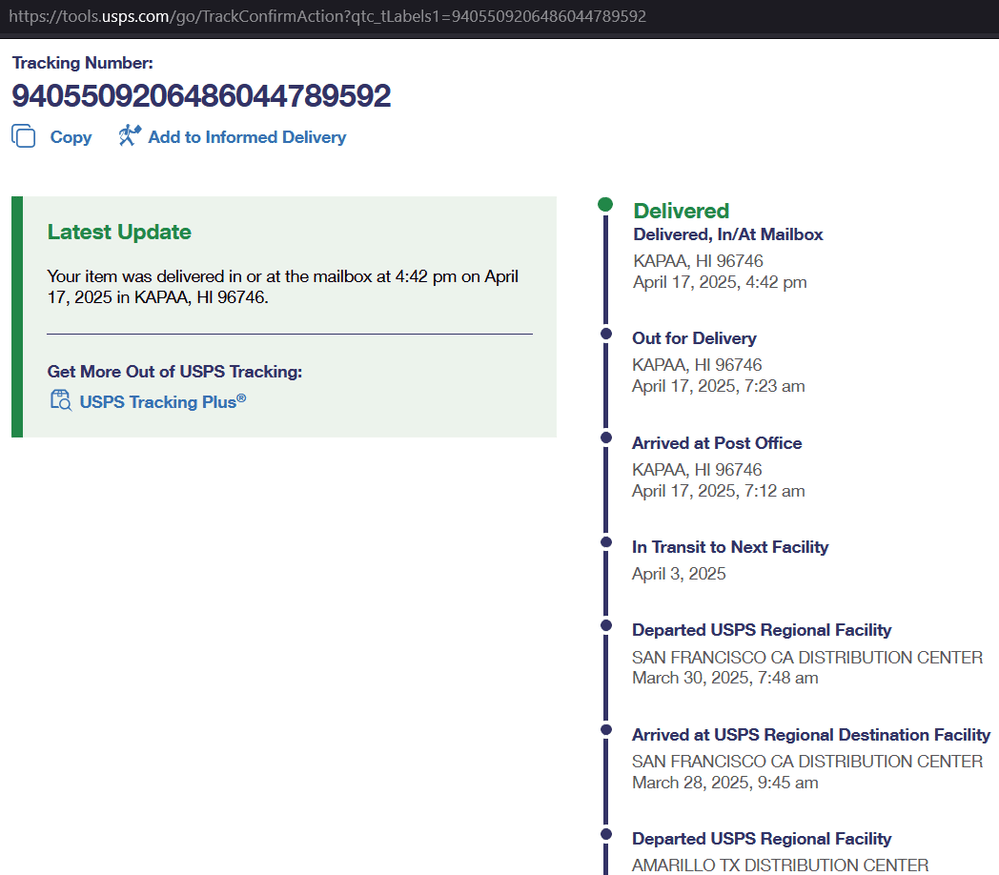Screen dimensions: 999x875
Task: Click the March 30 Departed Regional Facility dot
Action: pos(606,626)
